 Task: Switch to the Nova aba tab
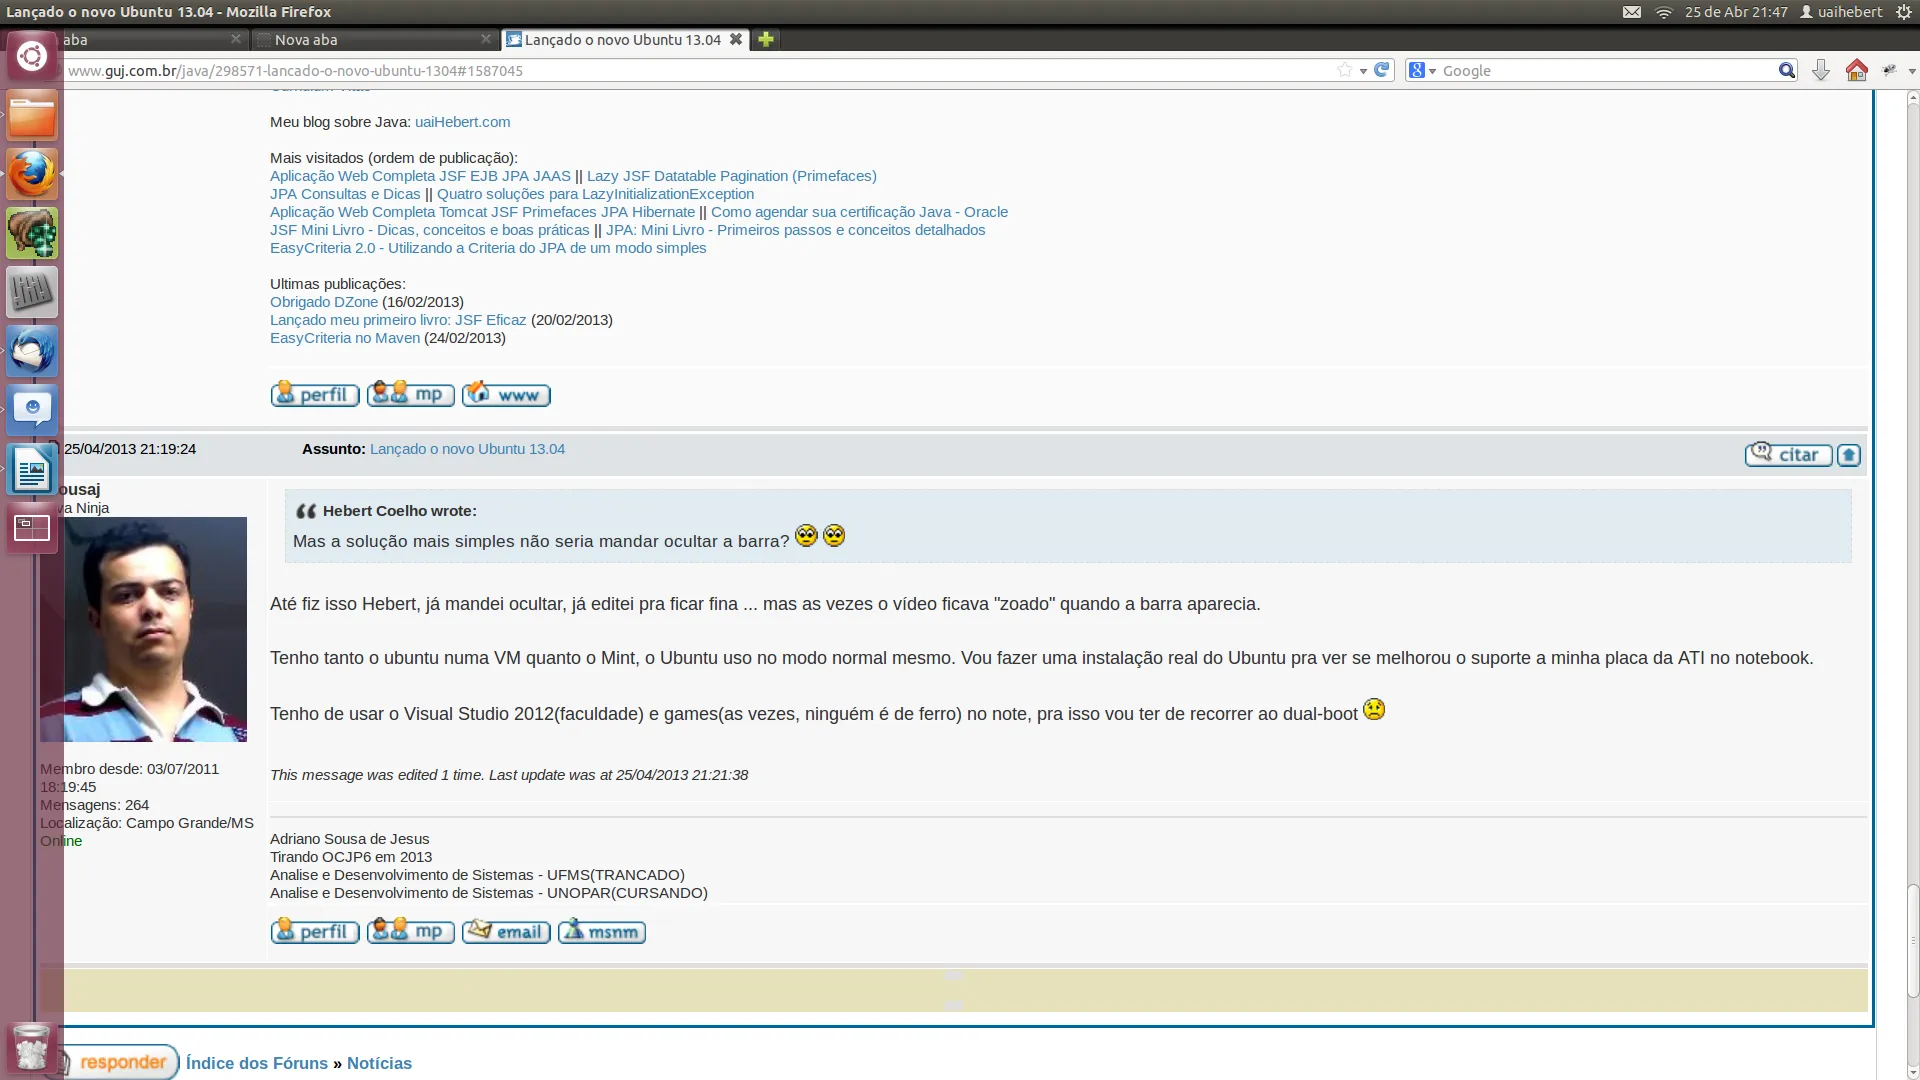(x=370, y=40)
